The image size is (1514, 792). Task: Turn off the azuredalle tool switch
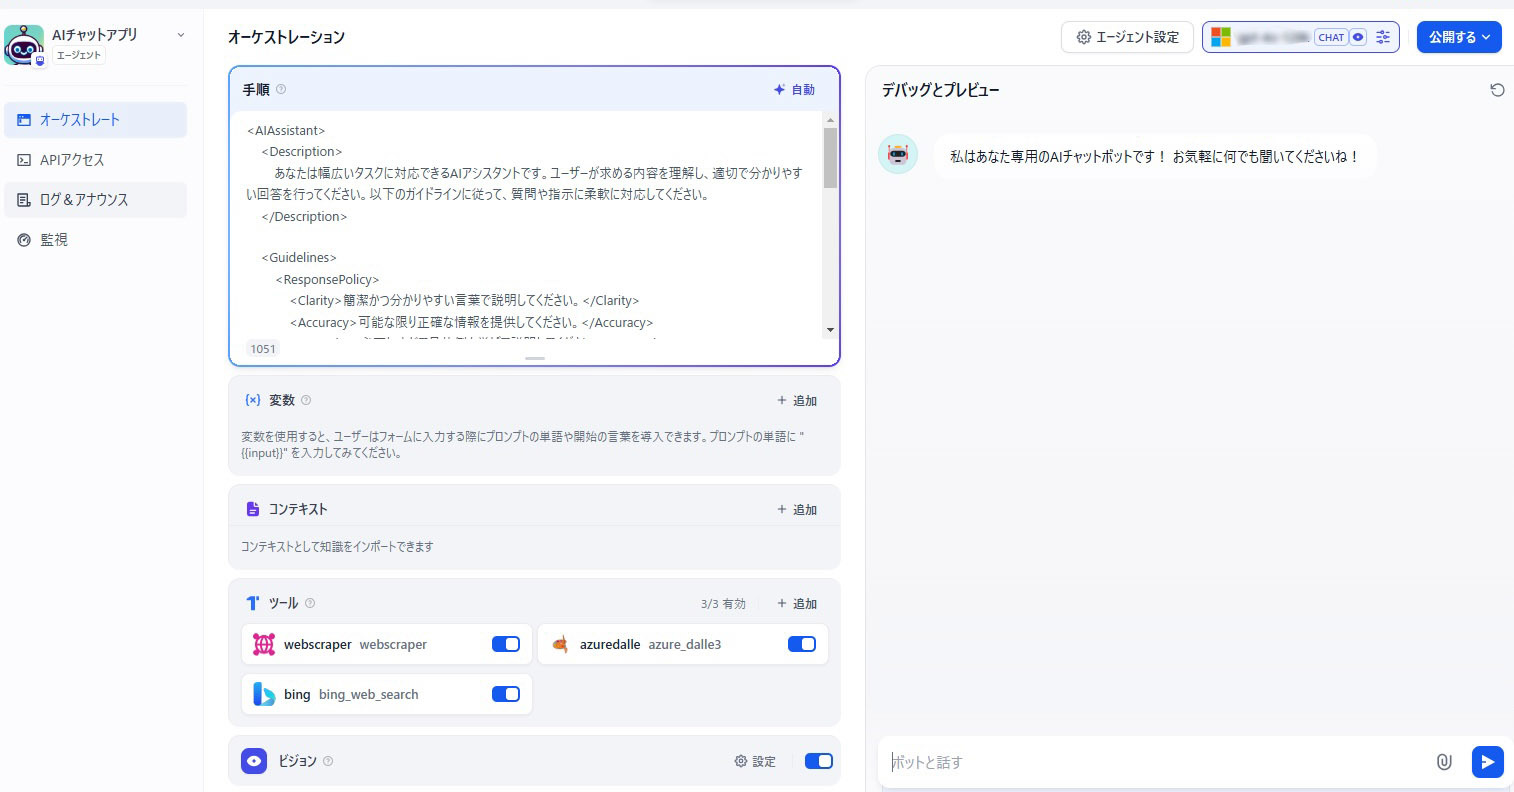(802, 644)
